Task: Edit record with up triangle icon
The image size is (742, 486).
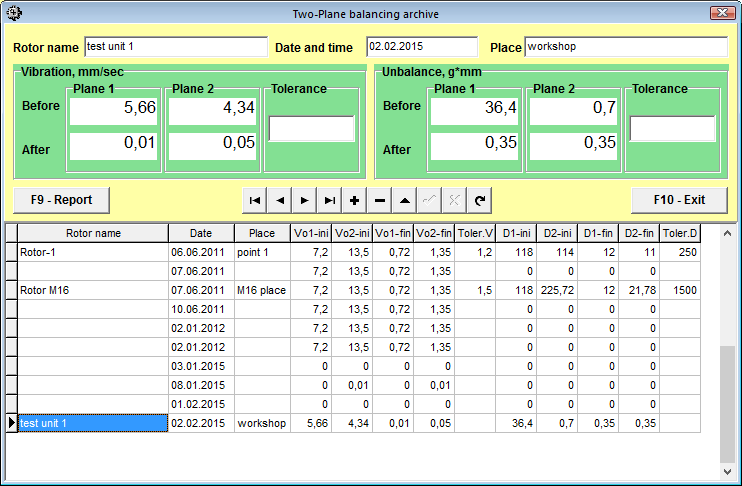Action: pos(405,200)
